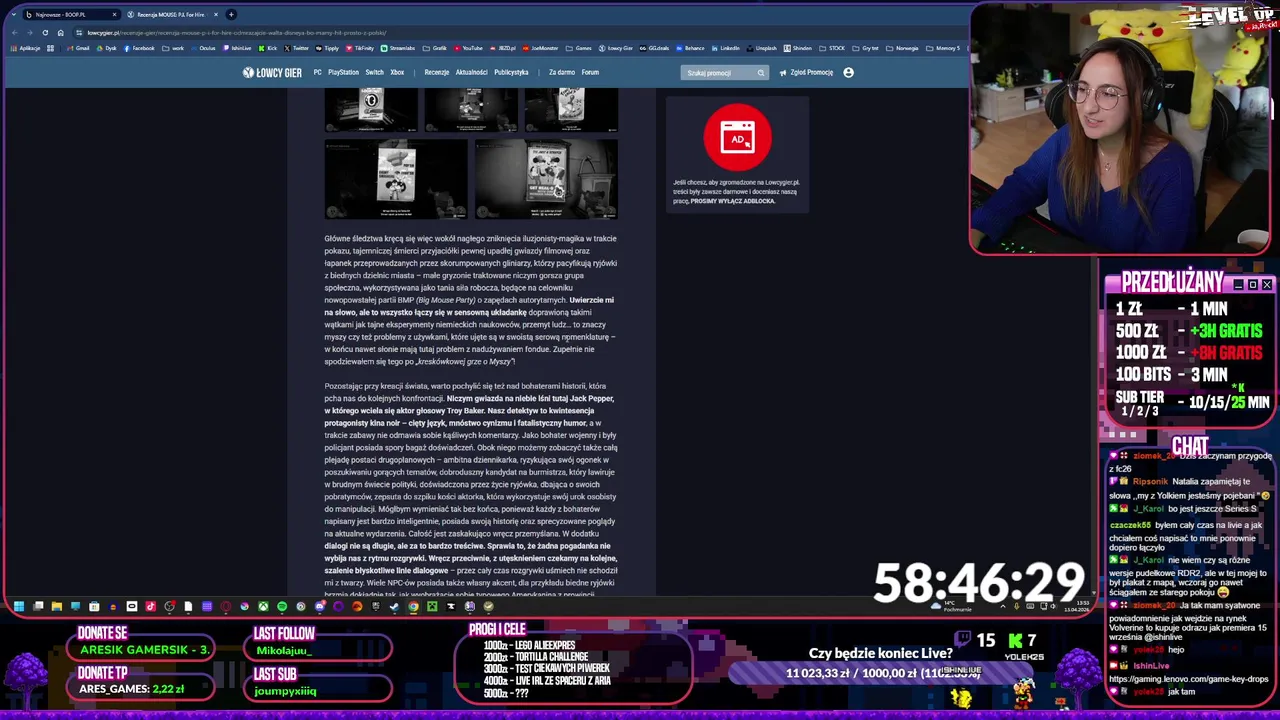Open the Facebook bookmark

[139, 48]
